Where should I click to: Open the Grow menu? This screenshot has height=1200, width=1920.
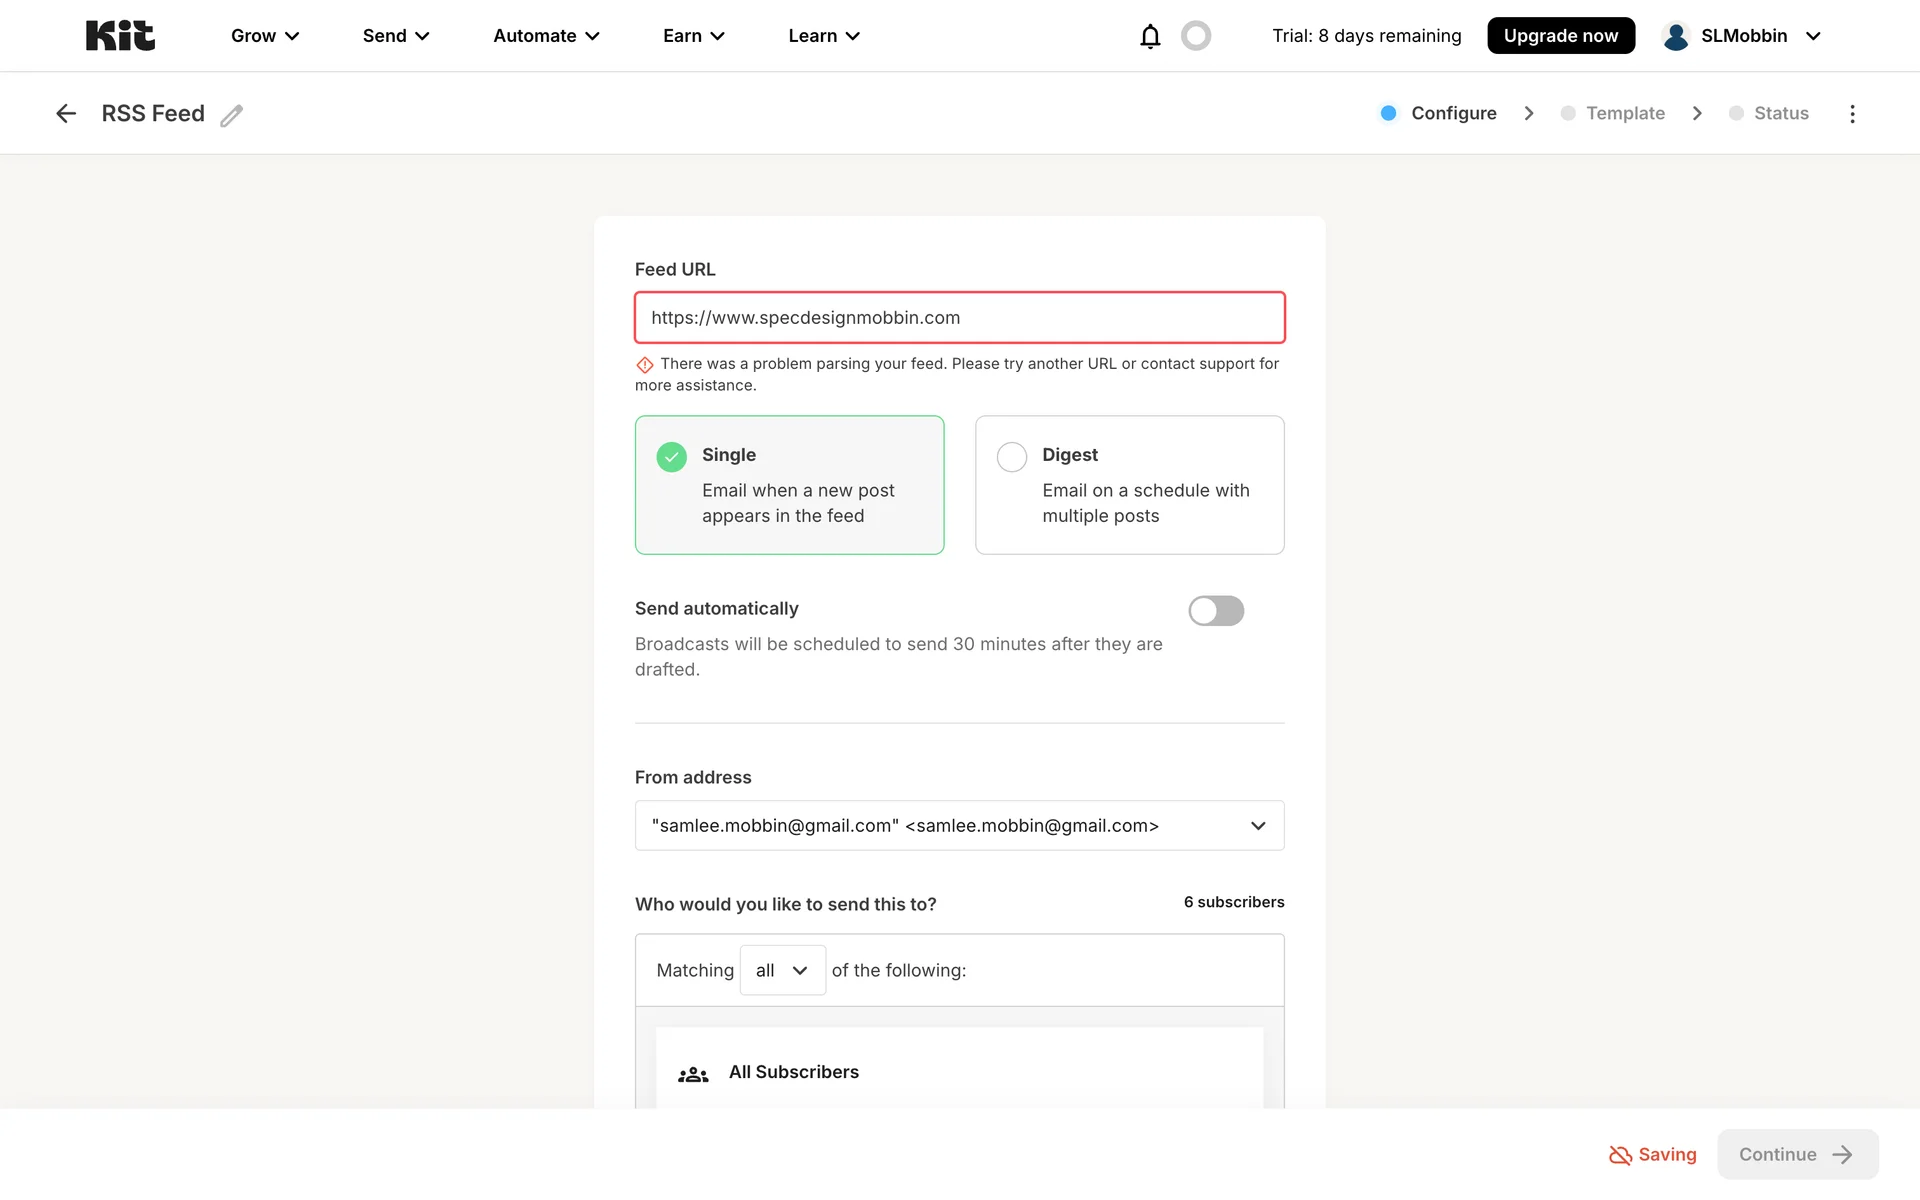tap(265, 36)
